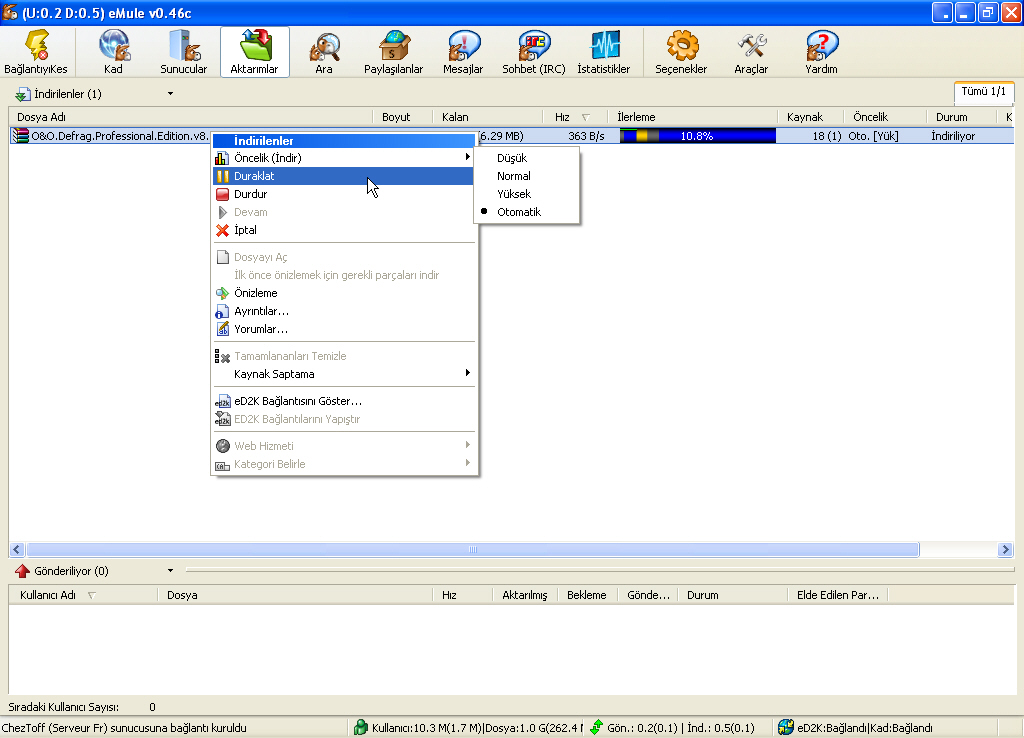Click the Dosya Adı column header
The height and width of the screenshot is (738, 1024).
point(191,117)
